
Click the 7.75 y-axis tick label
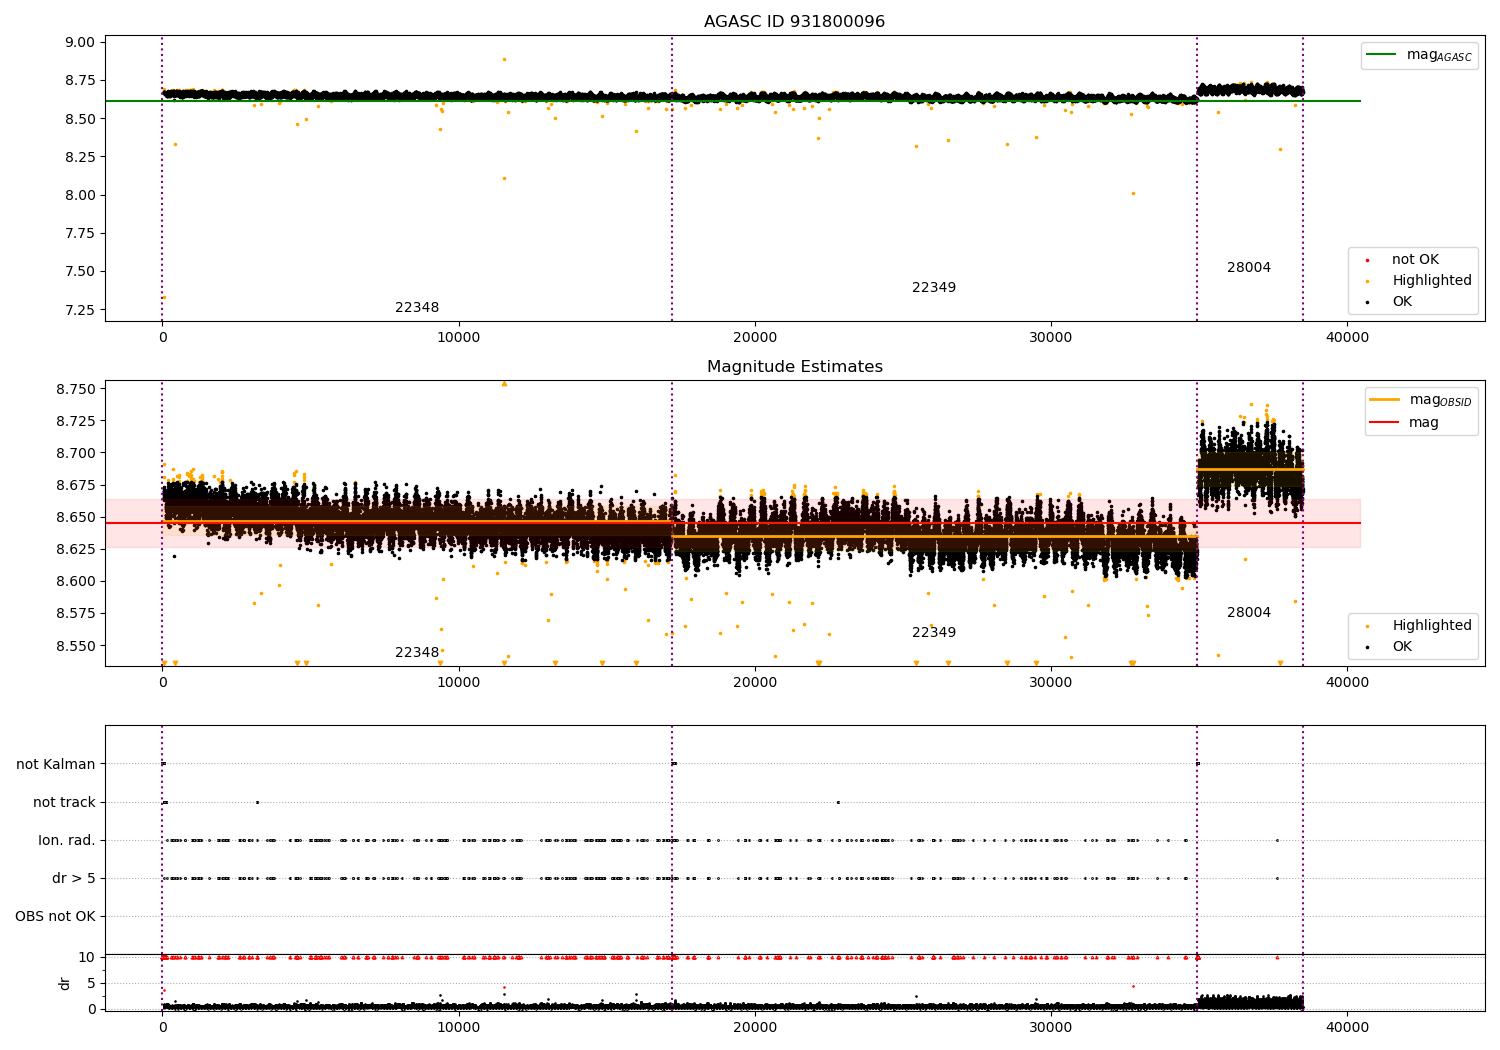pyautogui.click(x=80, y=234)
